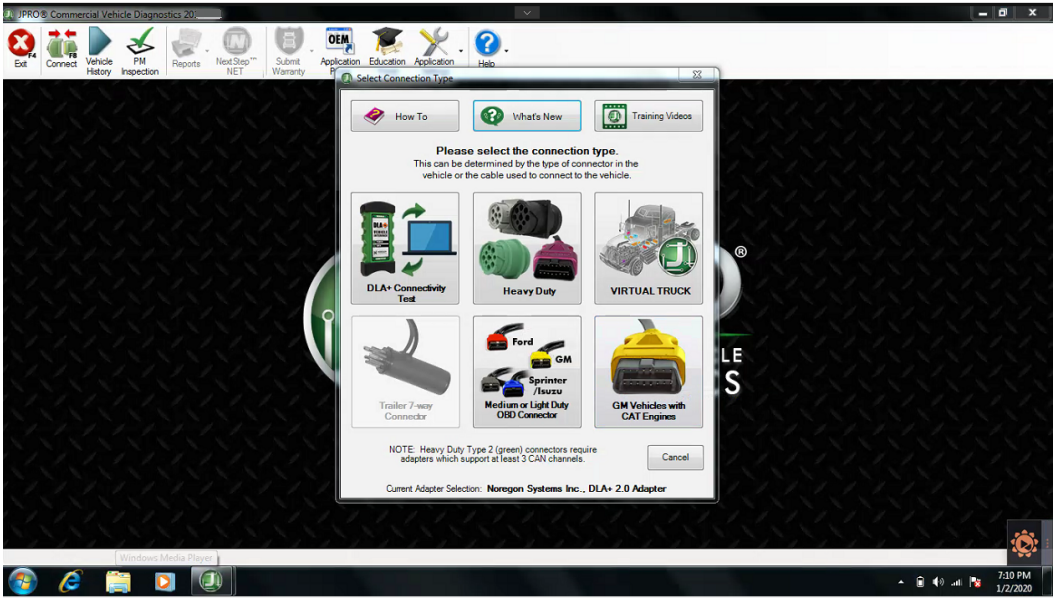Restore down the JPRO main window
1054x598 pixels.
point(1003,13)
